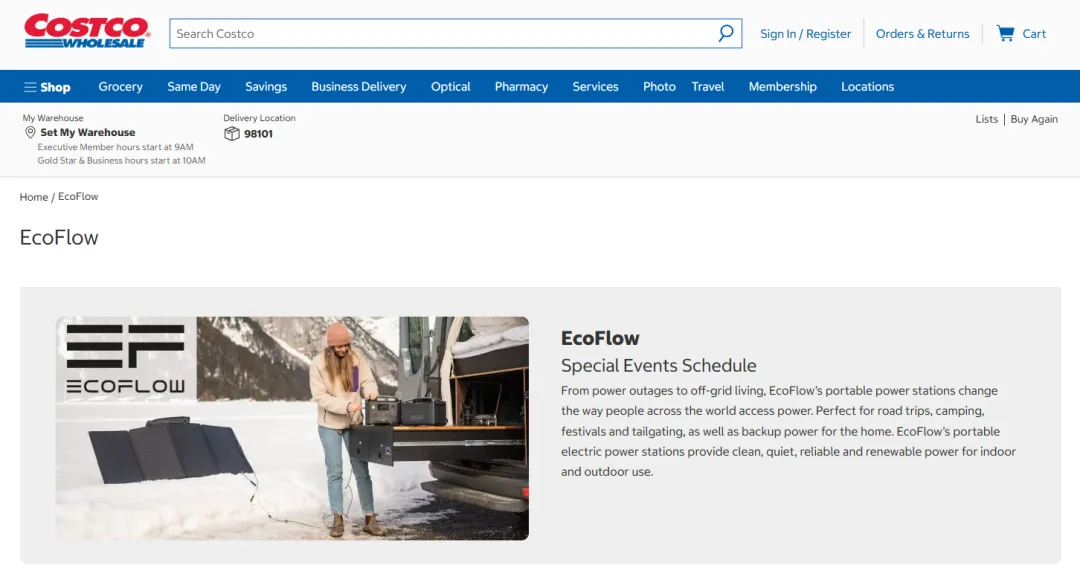Click Set My Warehouse

click(87, 132)
